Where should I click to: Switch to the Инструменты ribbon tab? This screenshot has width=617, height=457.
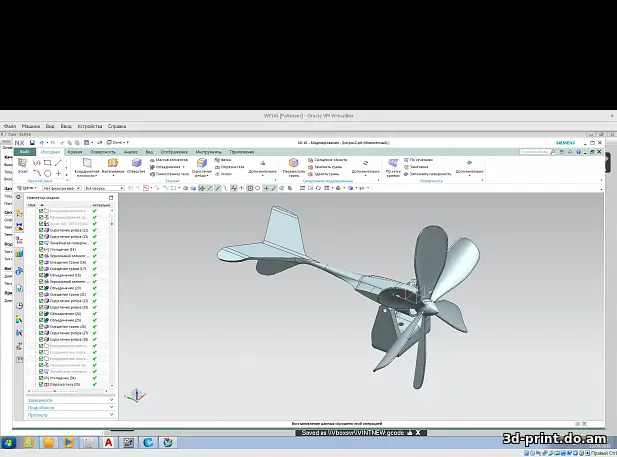(x=209, y=152)
